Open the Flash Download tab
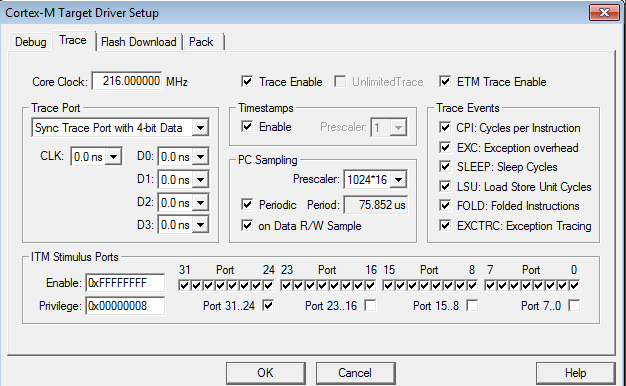The image size is (626, 386). pos(139,42)
